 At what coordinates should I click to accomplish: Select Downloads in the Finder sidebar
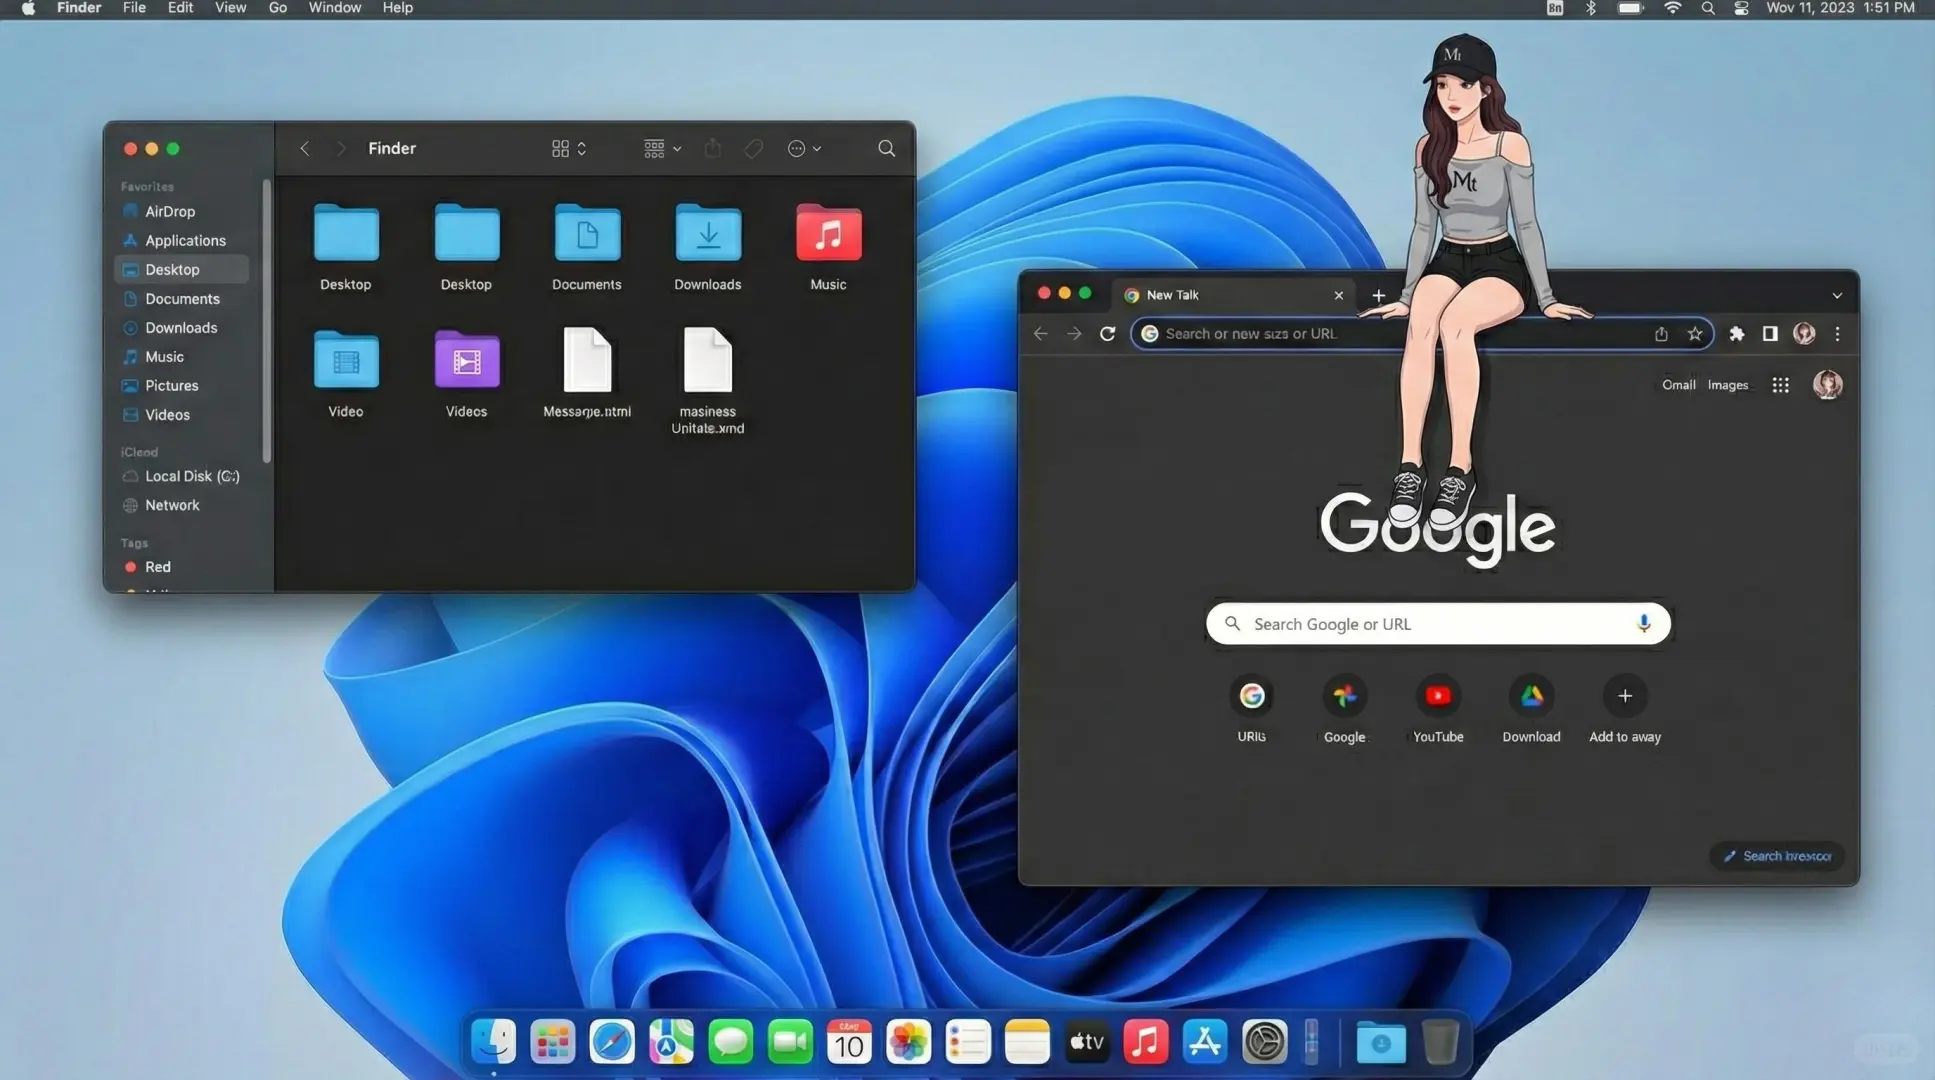click(x=180, y=327)
